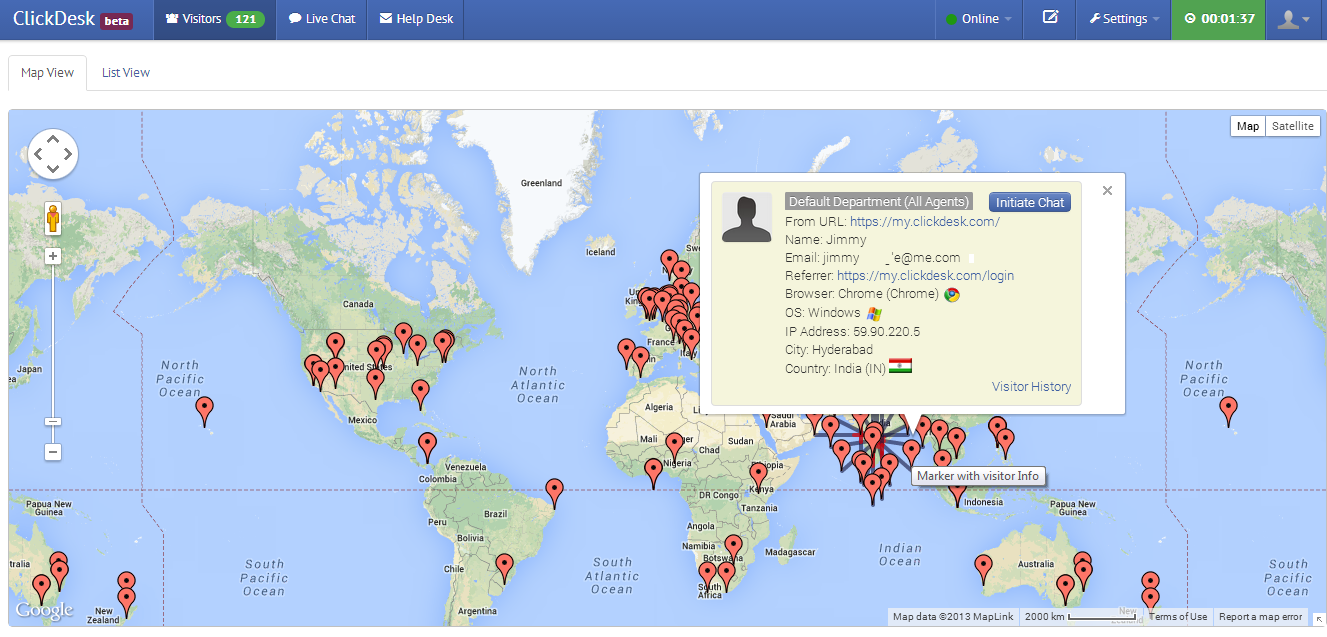
Task: Open the Online status dropdown
Action: [x=978, y=19]
